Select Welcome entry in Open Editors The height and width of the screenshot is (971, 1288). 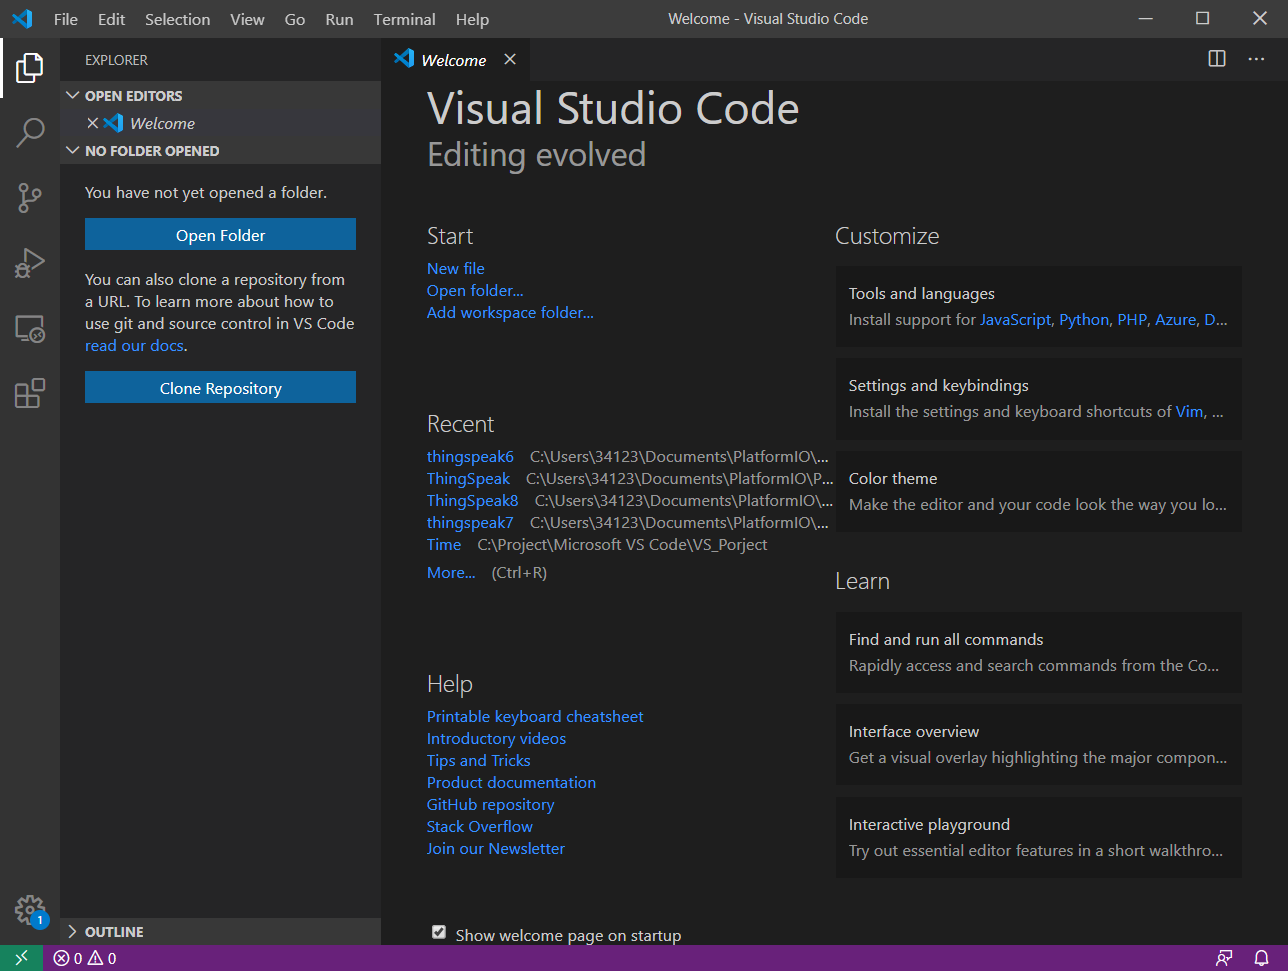[220, 123]
